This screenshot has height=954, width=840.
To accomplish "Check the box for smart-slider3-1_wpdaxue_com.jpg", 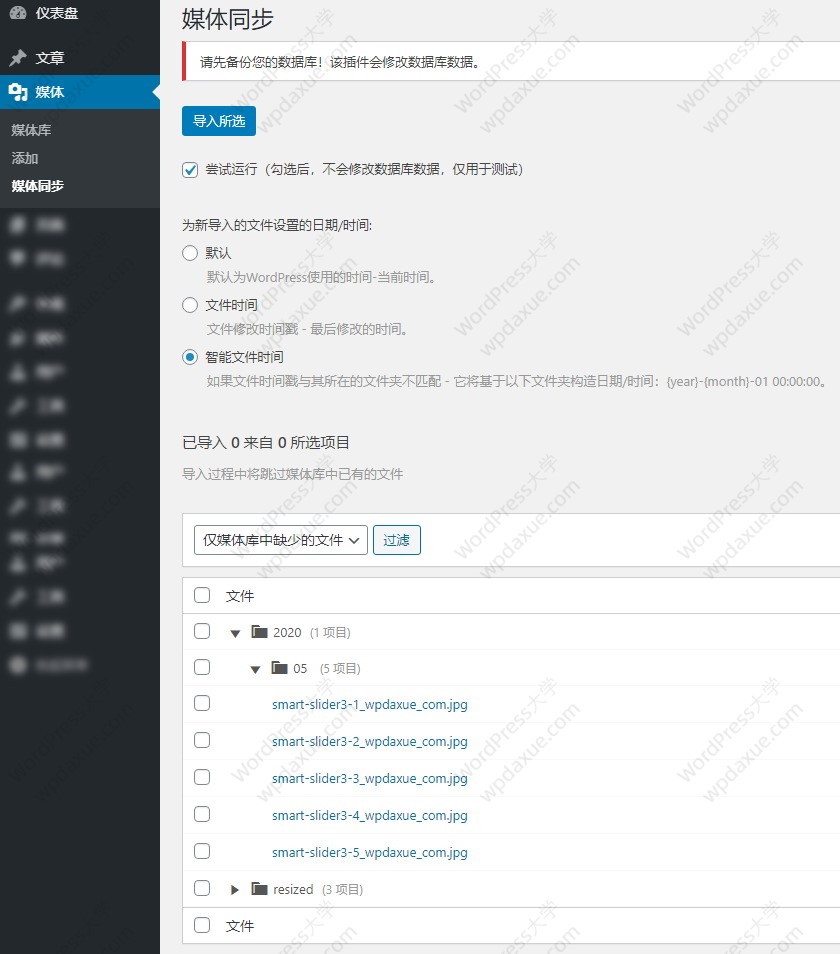I will [202, 704].
